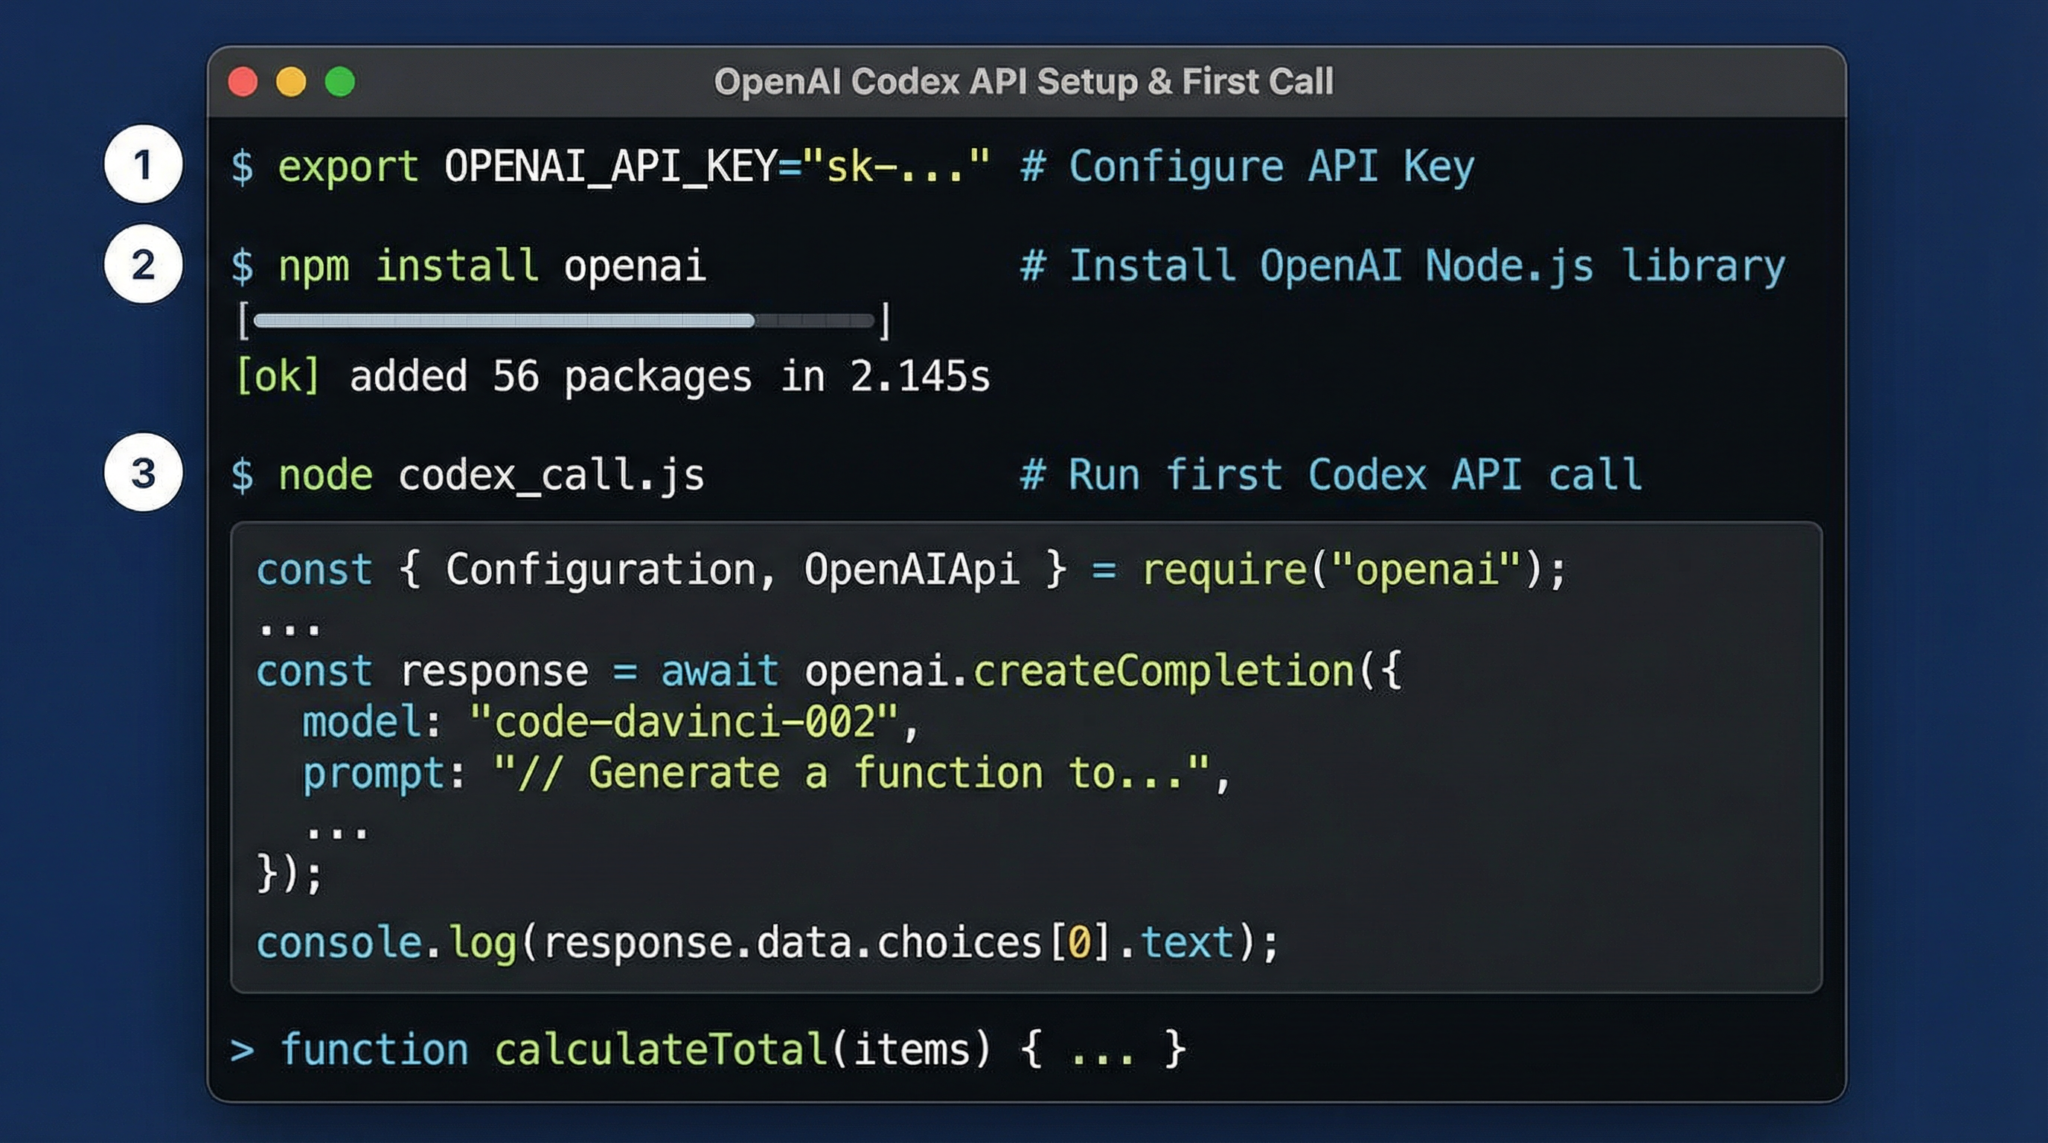Click the red traffic light button
Screen dimensions: 2048x1143
242,81
